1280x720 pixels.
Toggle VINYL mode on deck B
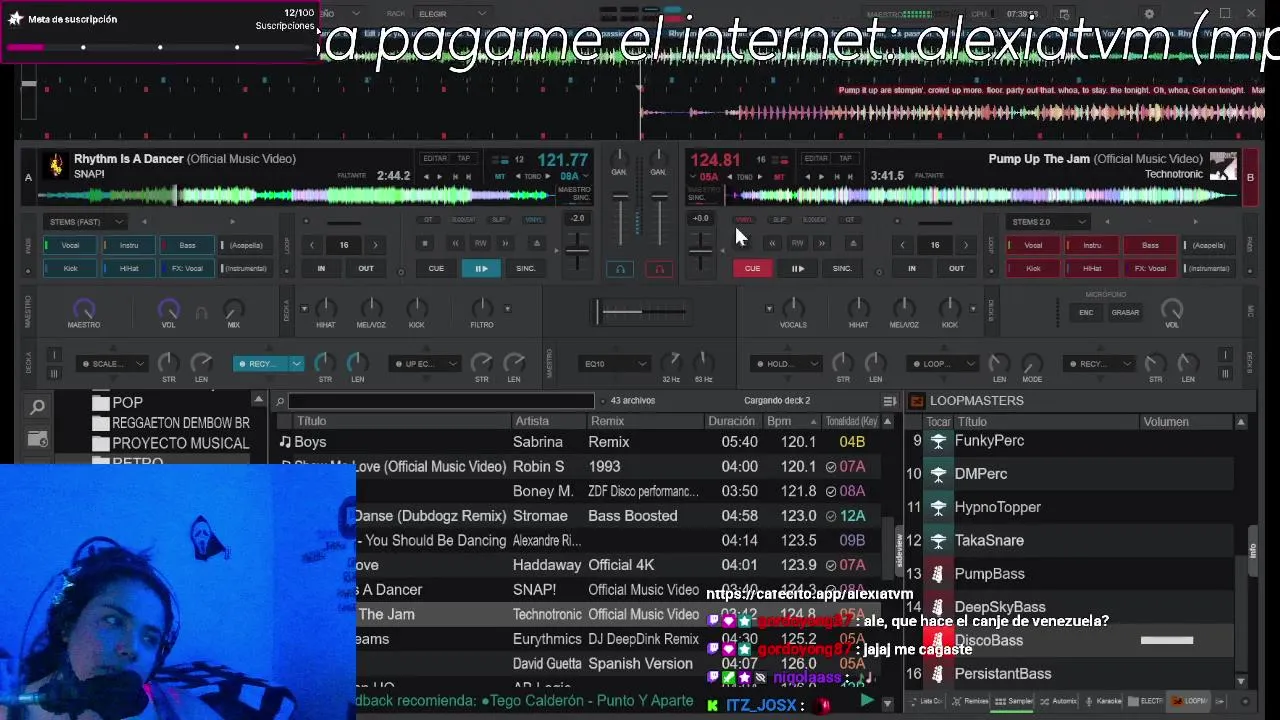(x=745, y=220)
